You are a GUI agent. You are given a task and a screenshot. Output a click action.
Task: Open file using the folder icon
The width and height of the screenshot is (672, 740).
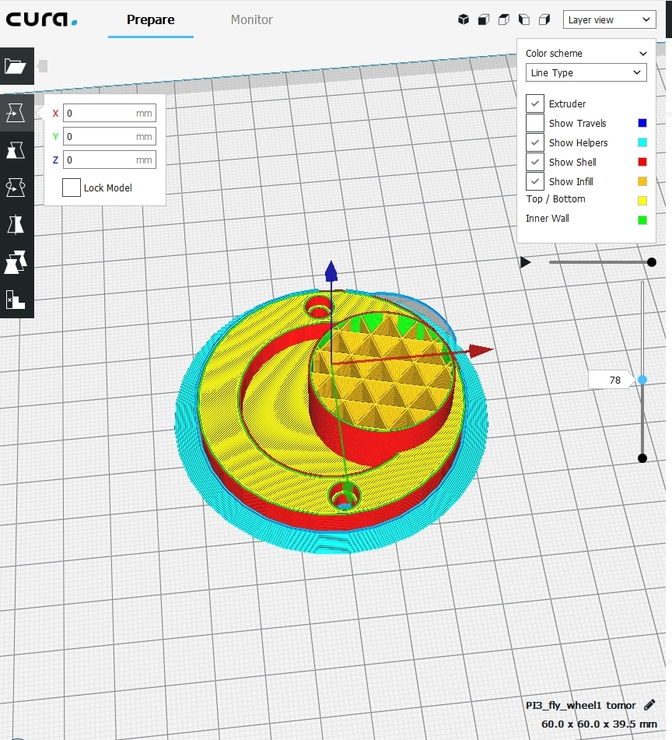pyautogui.click(x=16, y=66)
